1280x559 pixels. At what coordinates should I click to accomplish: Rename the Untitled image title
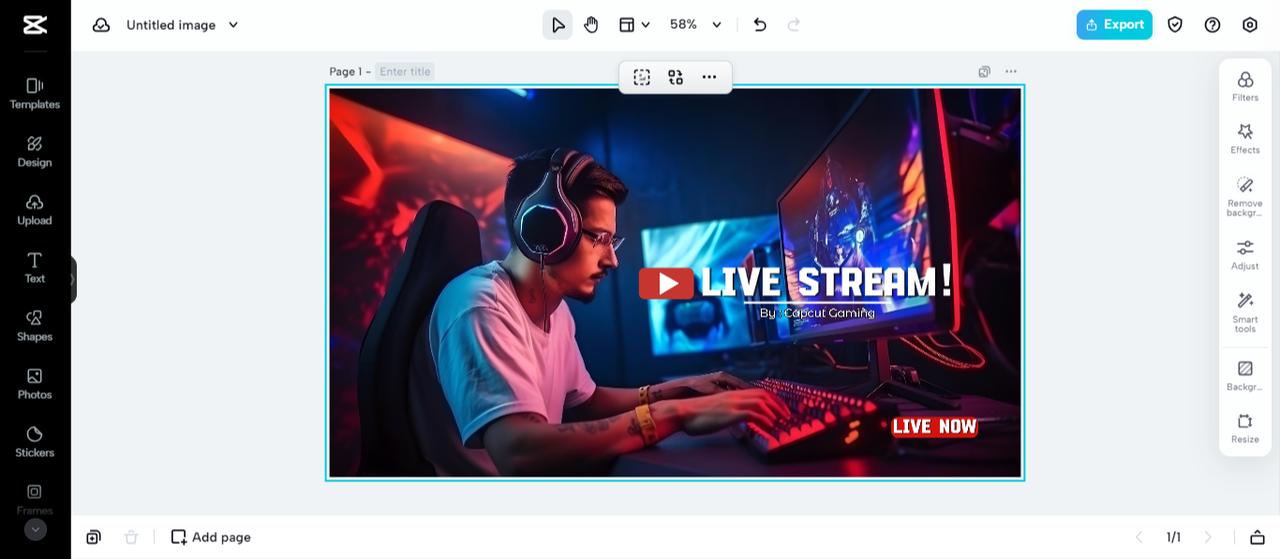tap(171, 25)
